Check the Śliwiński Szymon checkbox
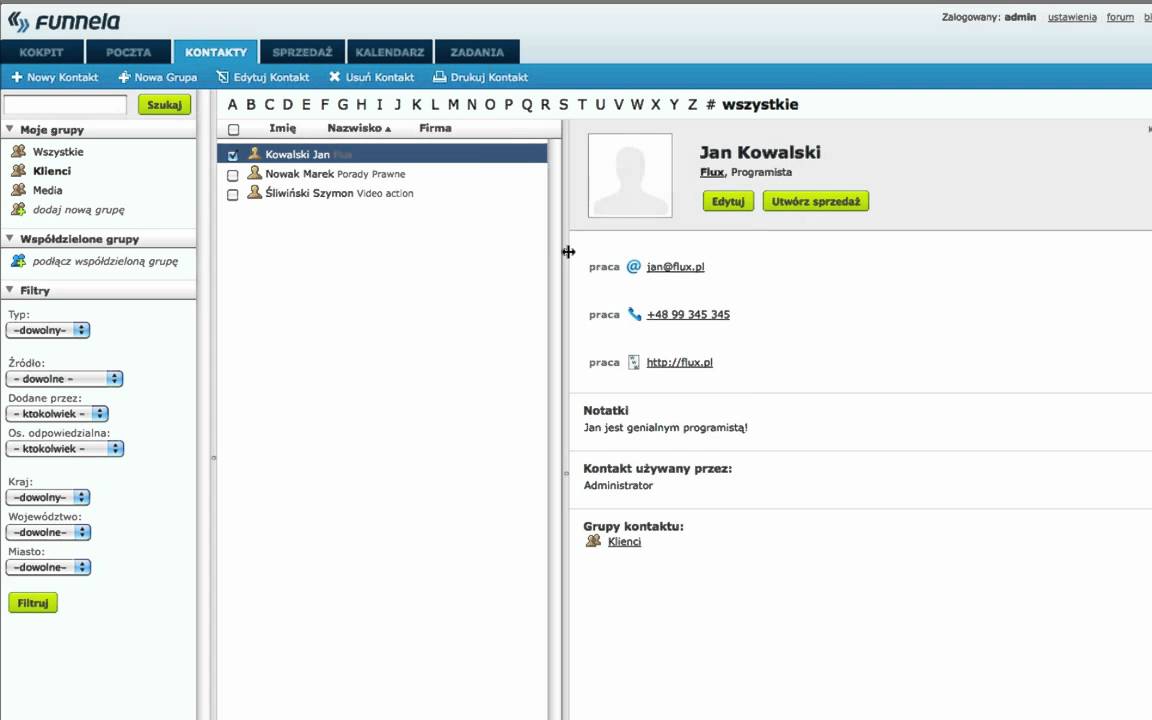The width and height of the screenshot is (1152, 720). [233, 195]
